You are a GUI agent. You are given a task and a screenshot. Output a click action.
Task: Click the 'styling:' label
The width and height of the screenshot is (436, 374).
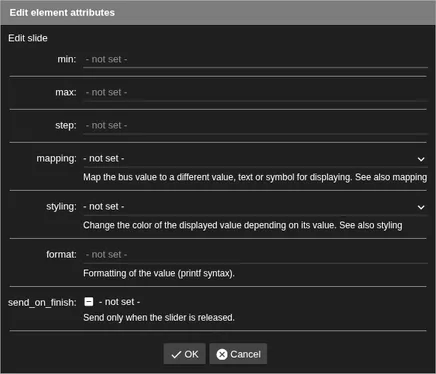(61, 207)
